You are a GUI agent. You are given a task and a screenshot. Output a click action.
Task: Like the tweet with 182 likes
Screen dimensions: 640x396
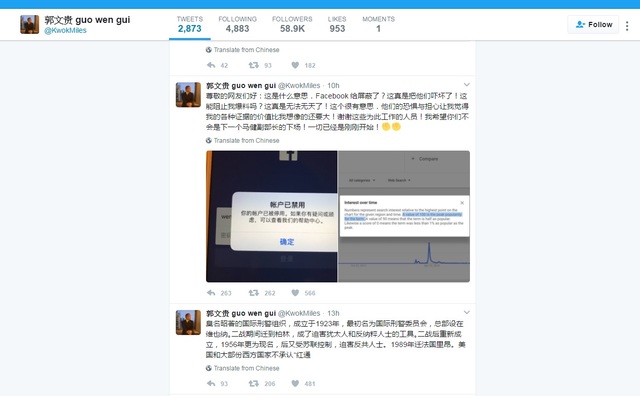pos(295,65)
